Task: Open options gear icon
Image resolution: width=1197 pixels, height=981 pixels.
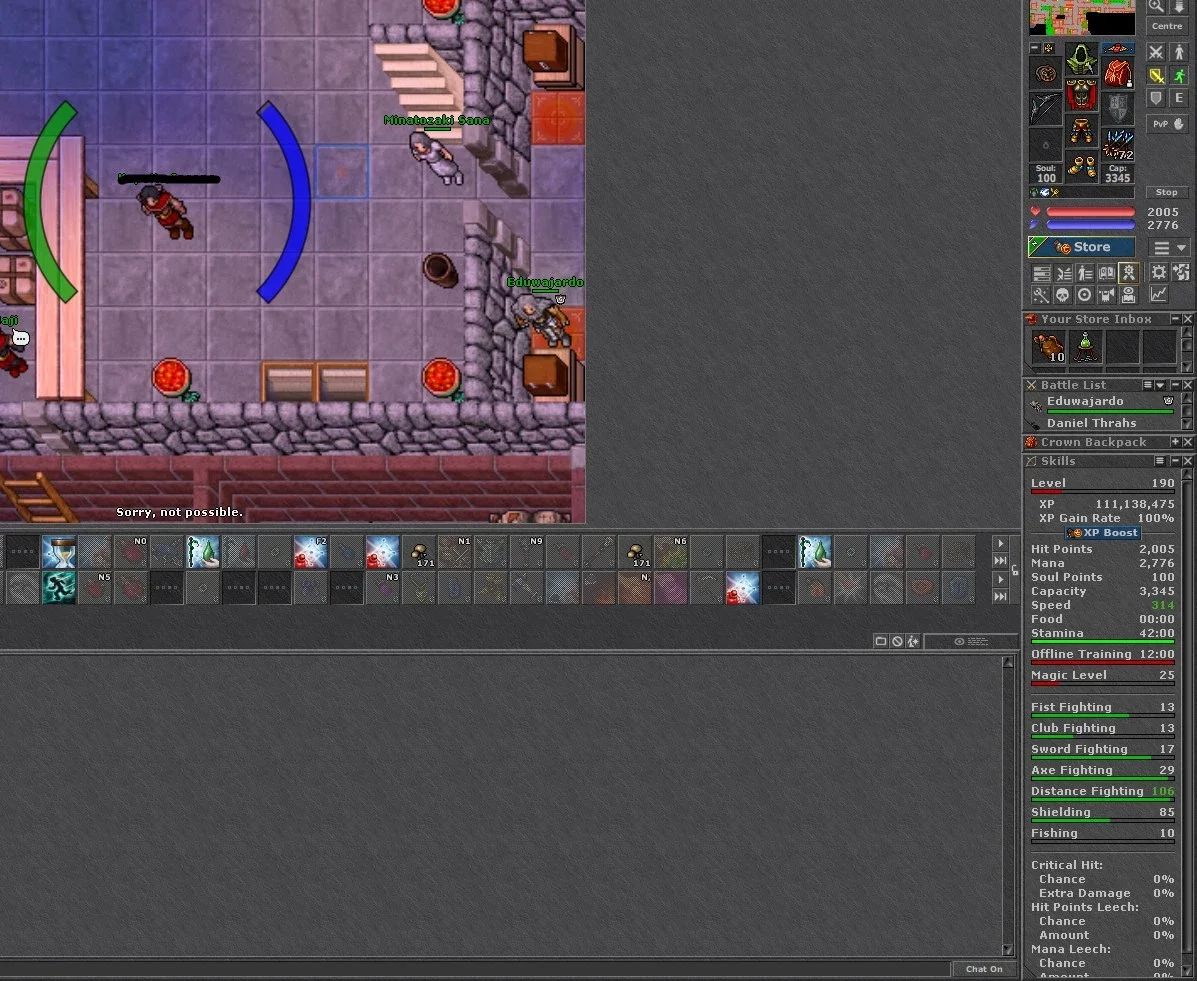Action: point(1159,273)
